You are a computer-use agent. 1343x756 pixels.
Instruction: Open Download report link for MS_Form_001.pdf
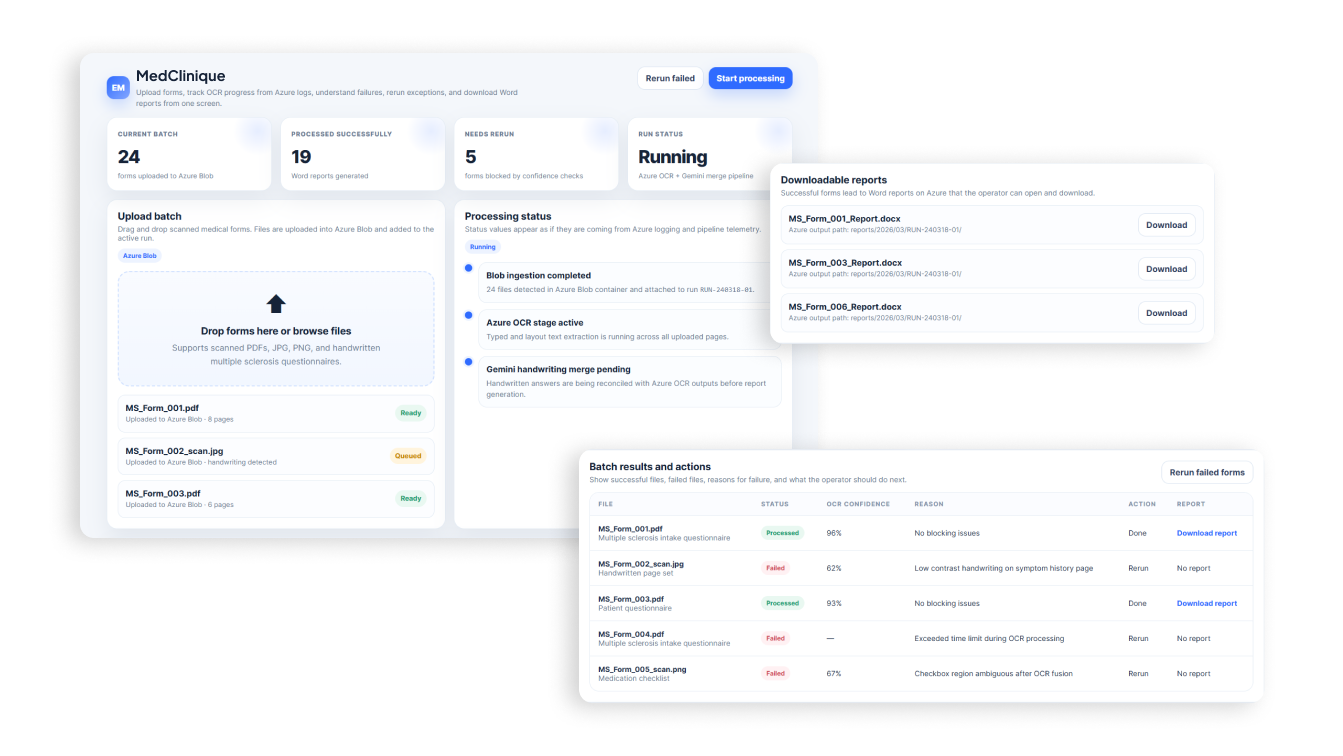(1206, 533)
